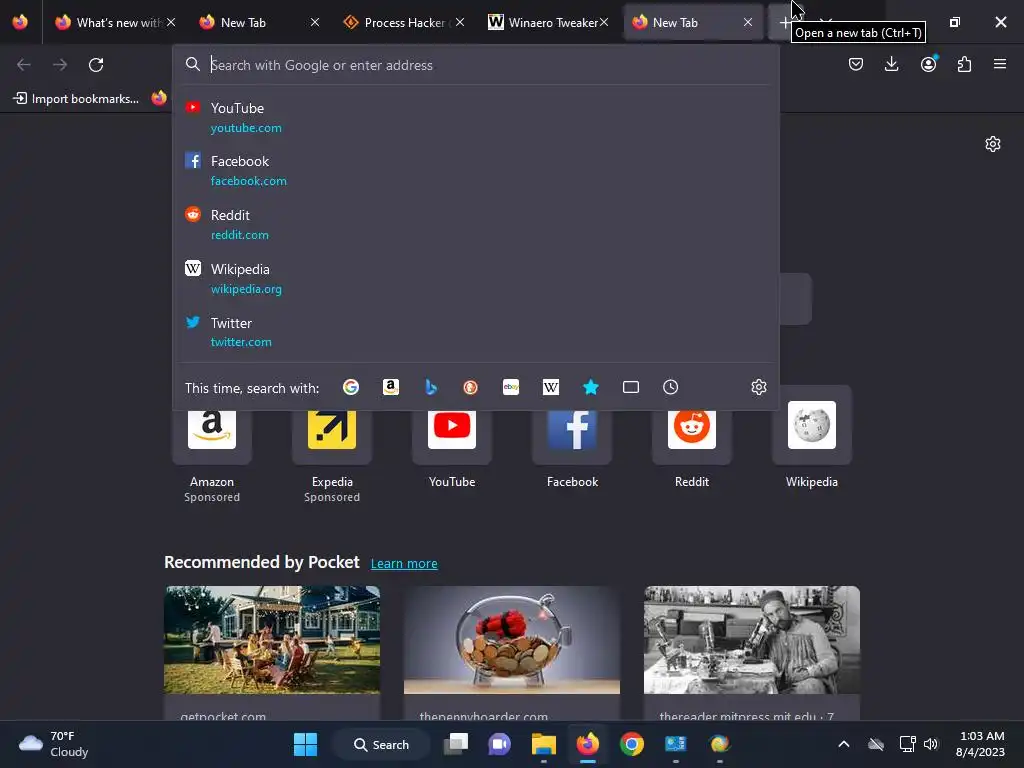The width and height of the screenshot is (1024, 768).
Task: Open Task View from the taskbar
Action: pos(456,744)
